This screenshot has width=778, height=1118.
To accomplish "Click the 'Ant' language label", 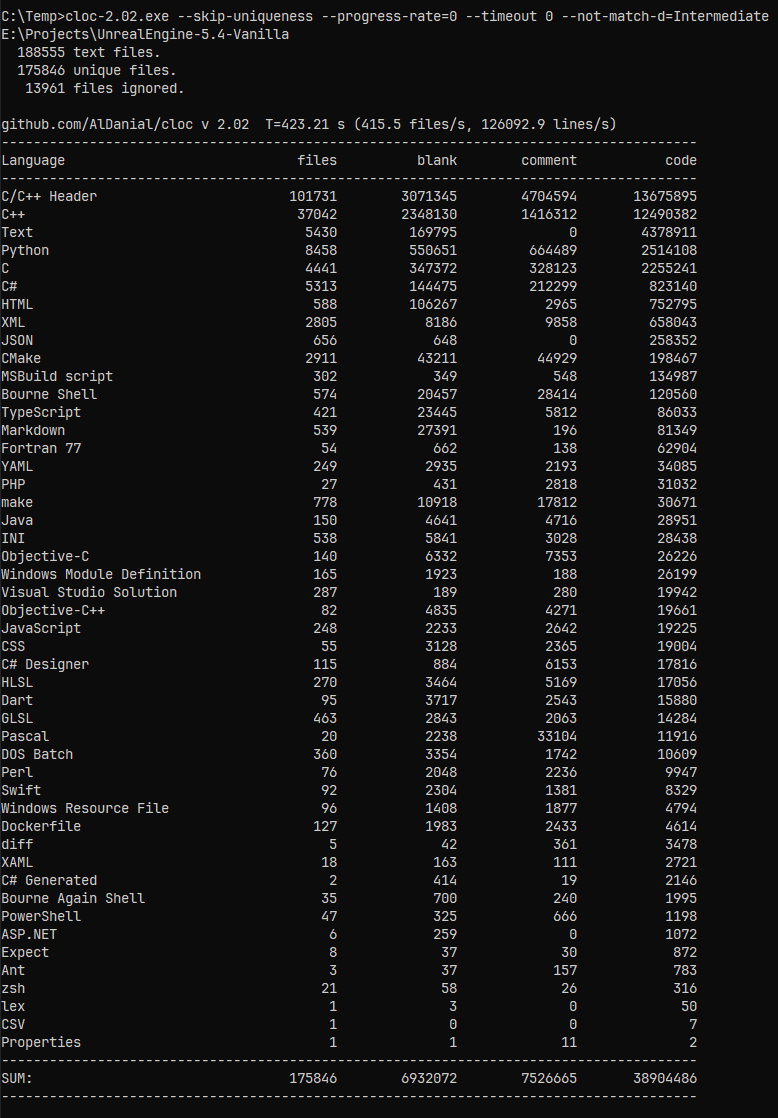I will click(13, 970).
